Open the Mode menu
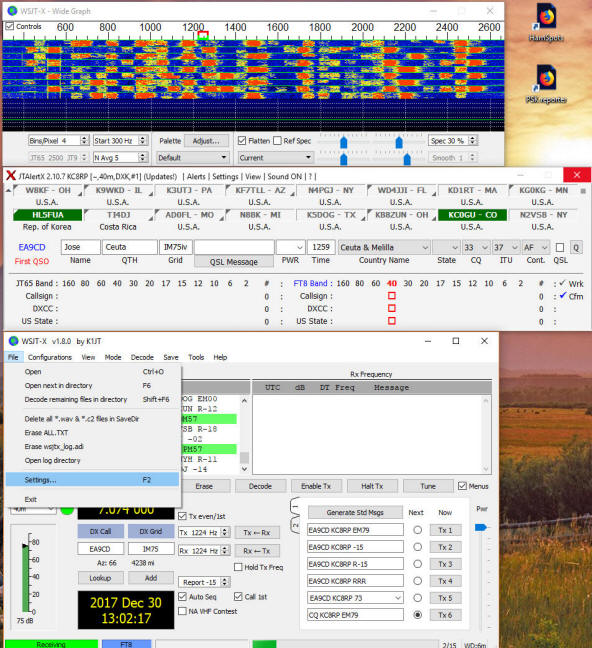The height and width of the screenshot is (648, 592). point(113,357)
